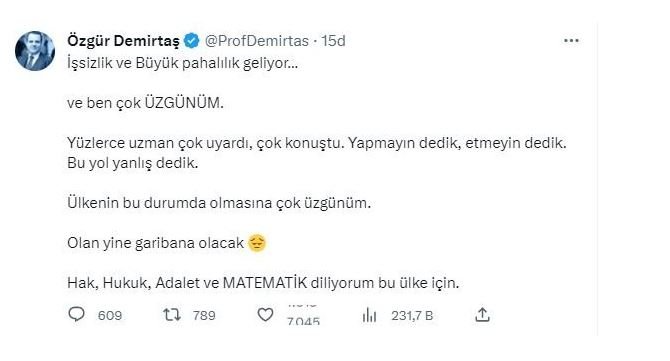Click the 609 replies count
This screenshot has height=361, width=670.
(110, 316)
